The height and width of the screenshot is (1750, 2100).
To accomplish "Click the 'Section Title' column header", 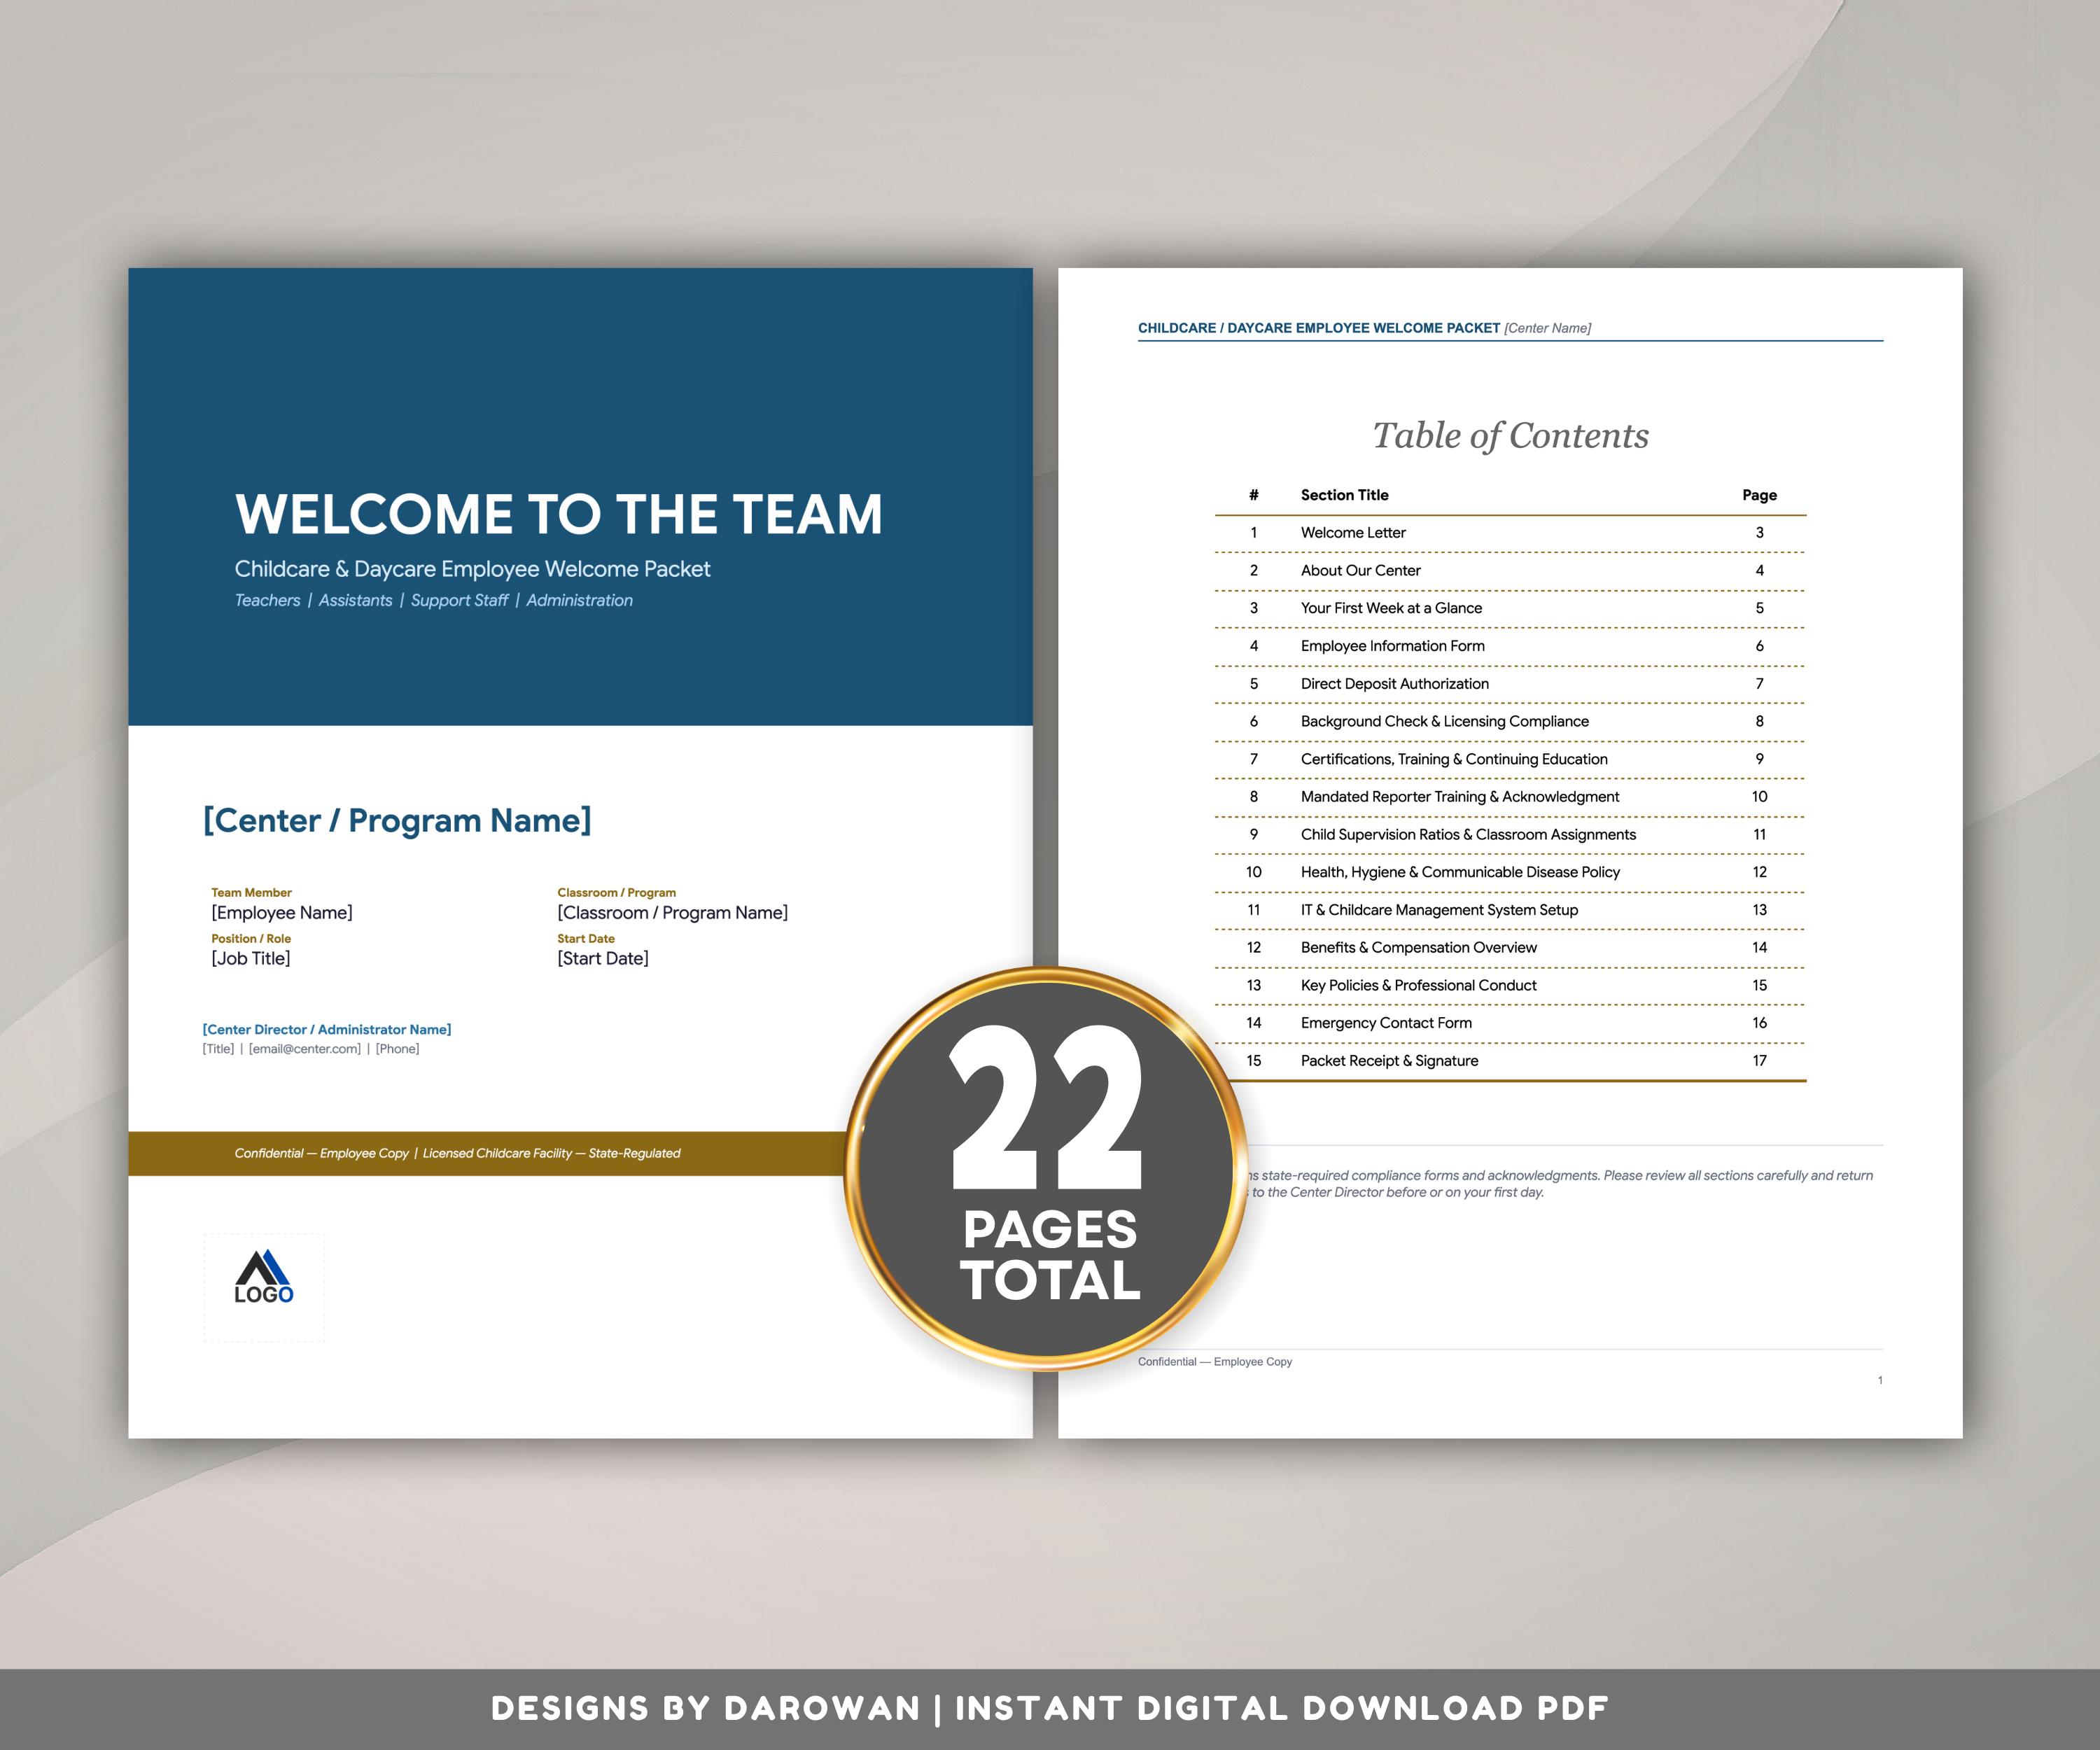I will point(1344,495).
